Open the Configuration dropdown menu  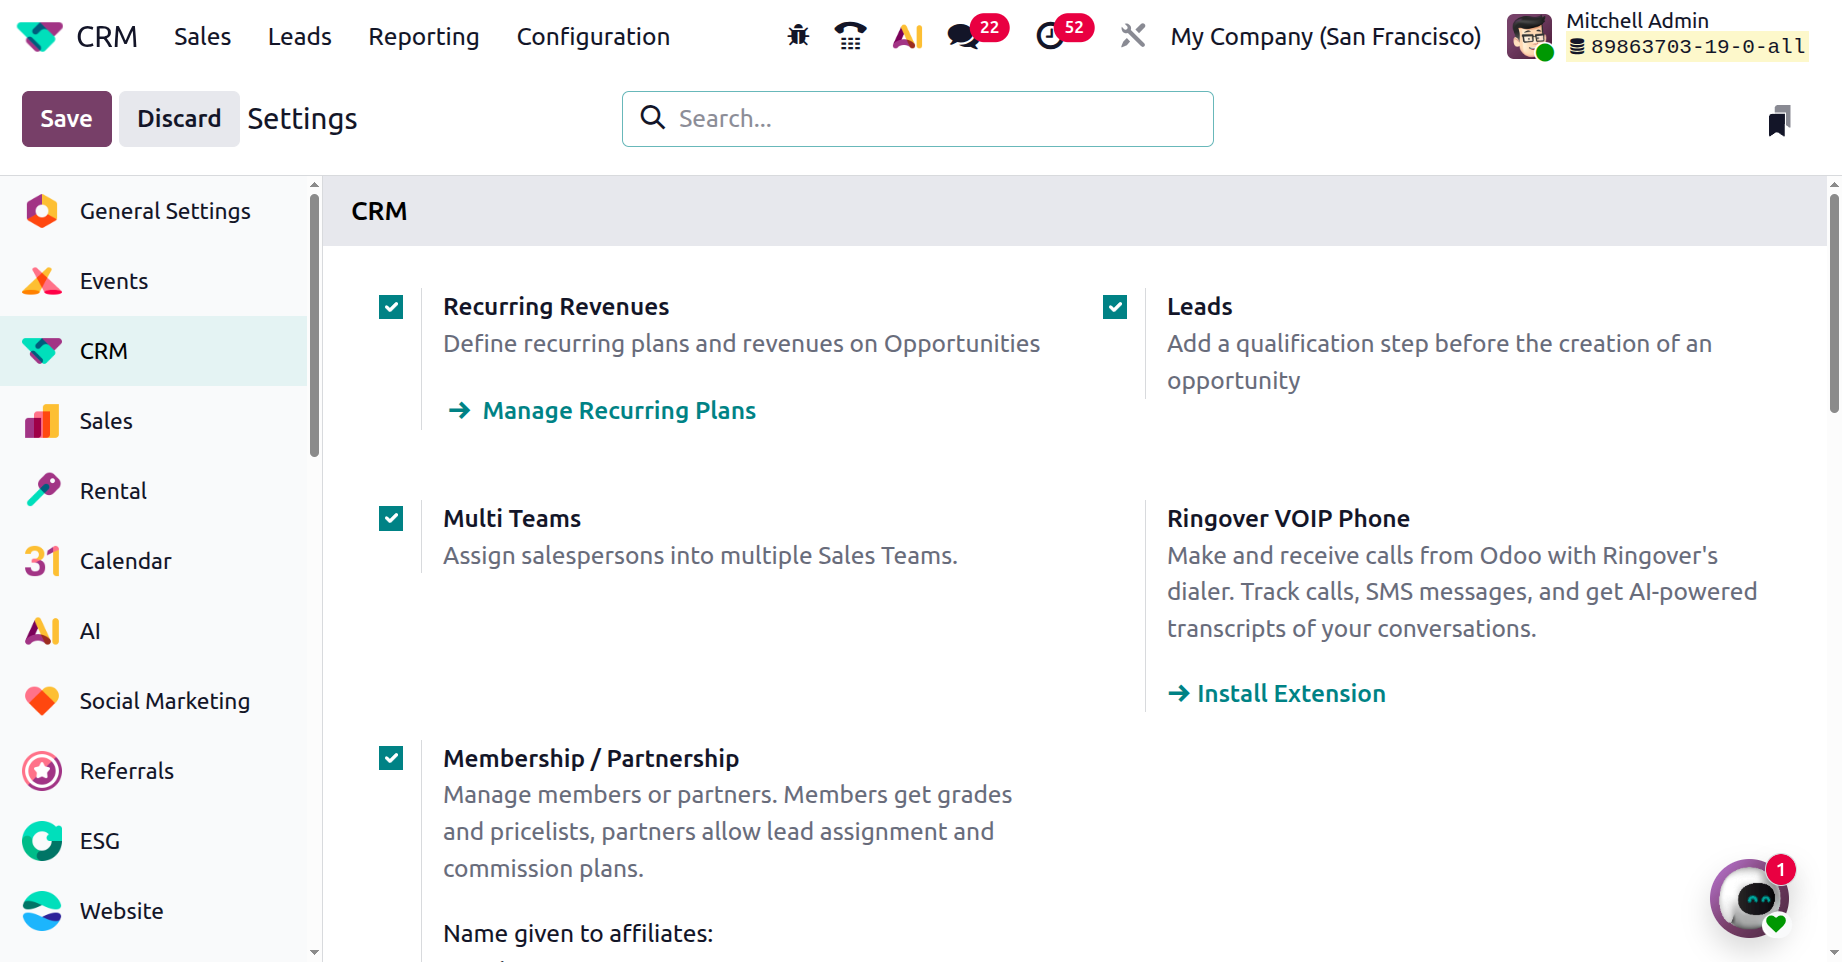(x=593, y=37)
